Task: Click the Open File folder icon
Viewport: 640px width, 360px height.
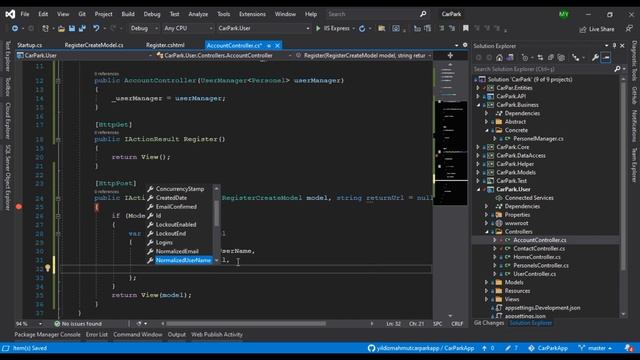Action: pos(61,29)
